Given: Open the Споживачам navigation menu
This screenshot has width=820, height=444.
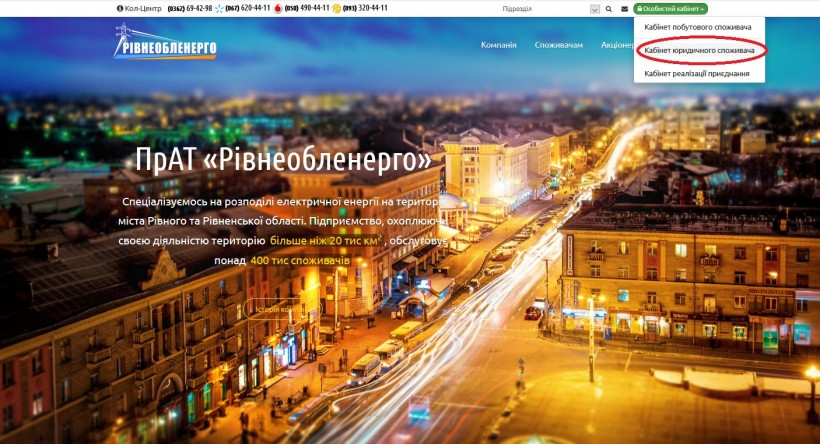Looking at the screenshot, I should (x=559, y=45).
